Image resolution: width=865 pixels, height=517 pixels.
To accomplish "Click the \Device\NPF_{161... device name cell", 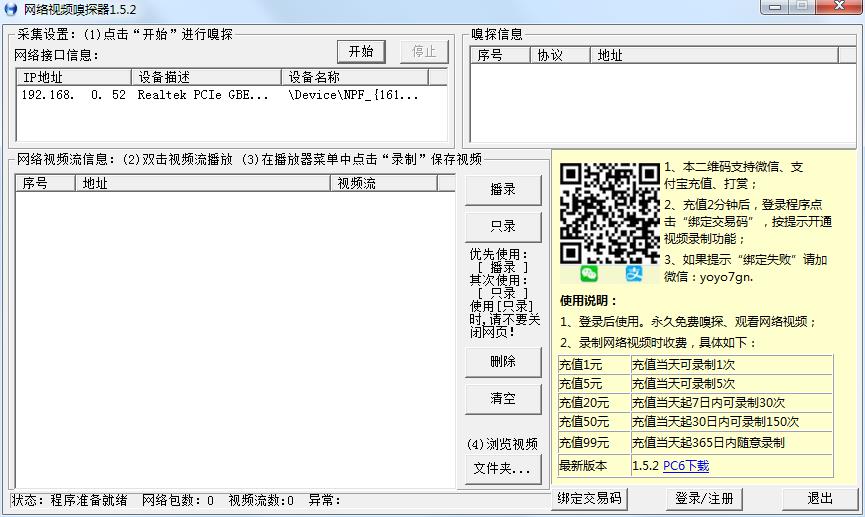I will tap(353, 95).
